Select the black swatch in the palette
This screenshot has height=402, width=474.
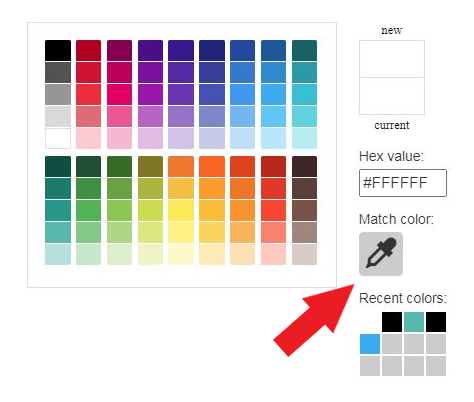point(58,51)
